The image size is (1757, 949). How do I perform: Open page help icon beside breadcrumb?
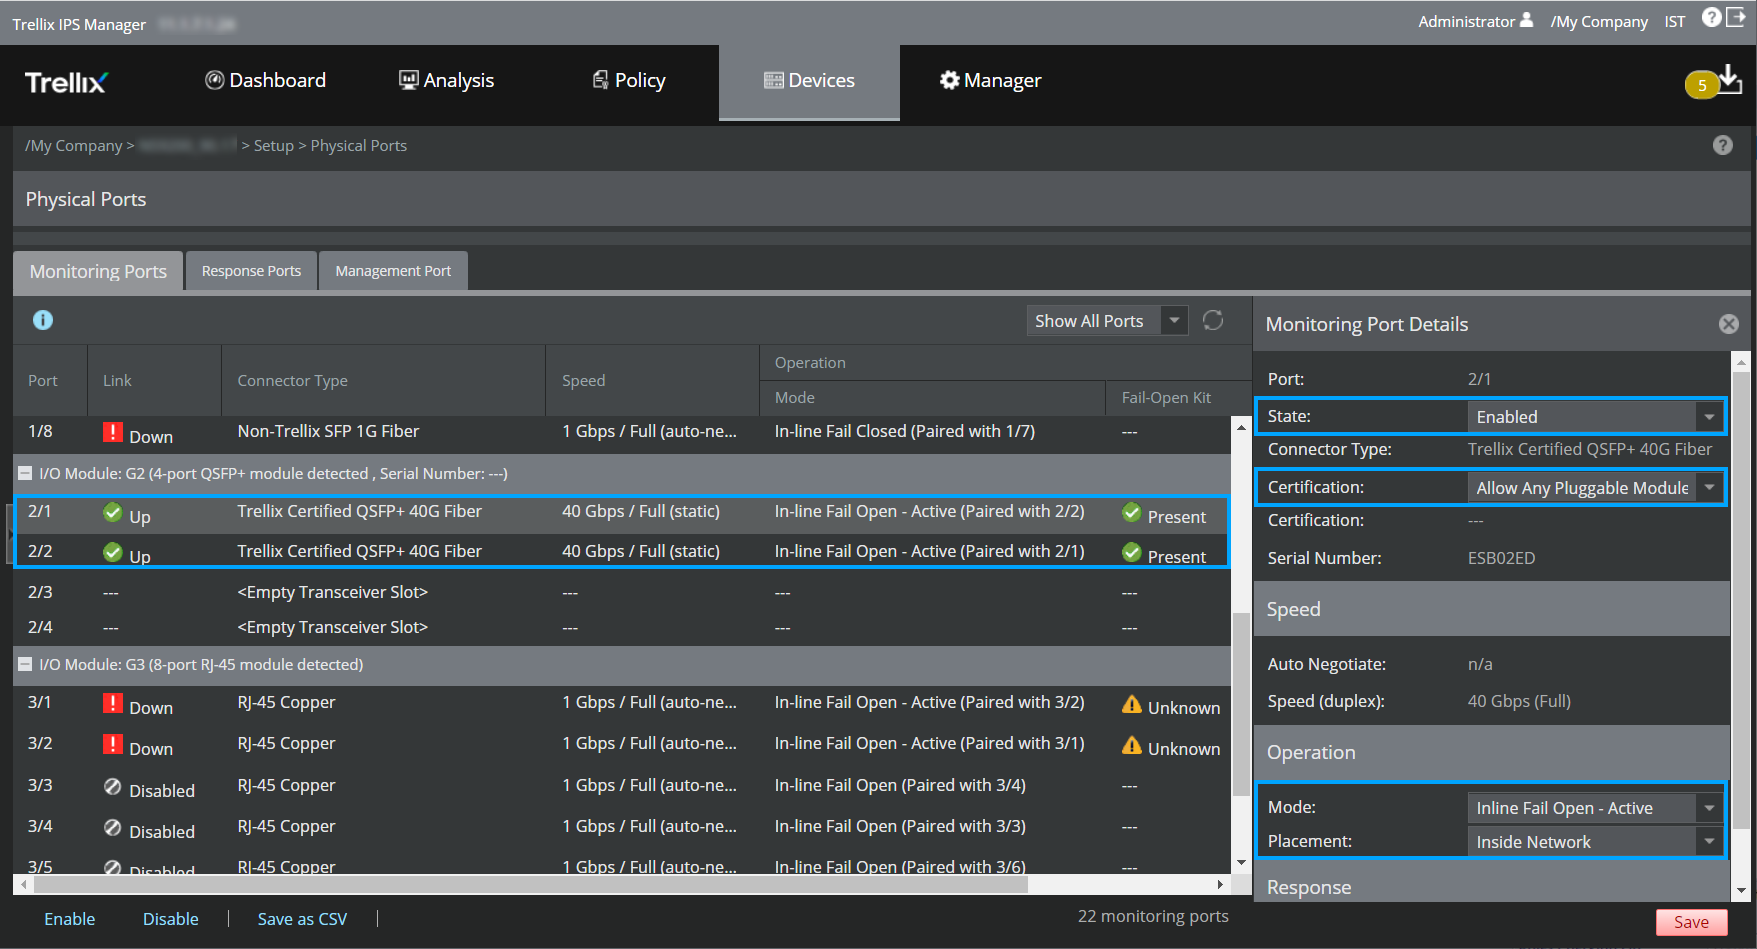click(x=1722, y=145)
